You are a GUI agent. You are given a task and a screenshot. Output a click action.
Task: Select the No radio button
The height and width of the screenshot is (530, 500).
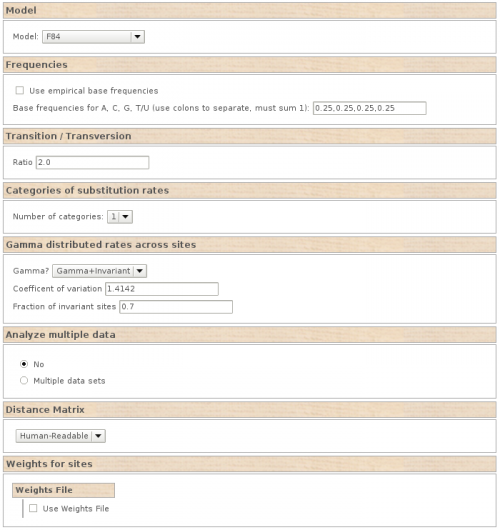point(24,364)
